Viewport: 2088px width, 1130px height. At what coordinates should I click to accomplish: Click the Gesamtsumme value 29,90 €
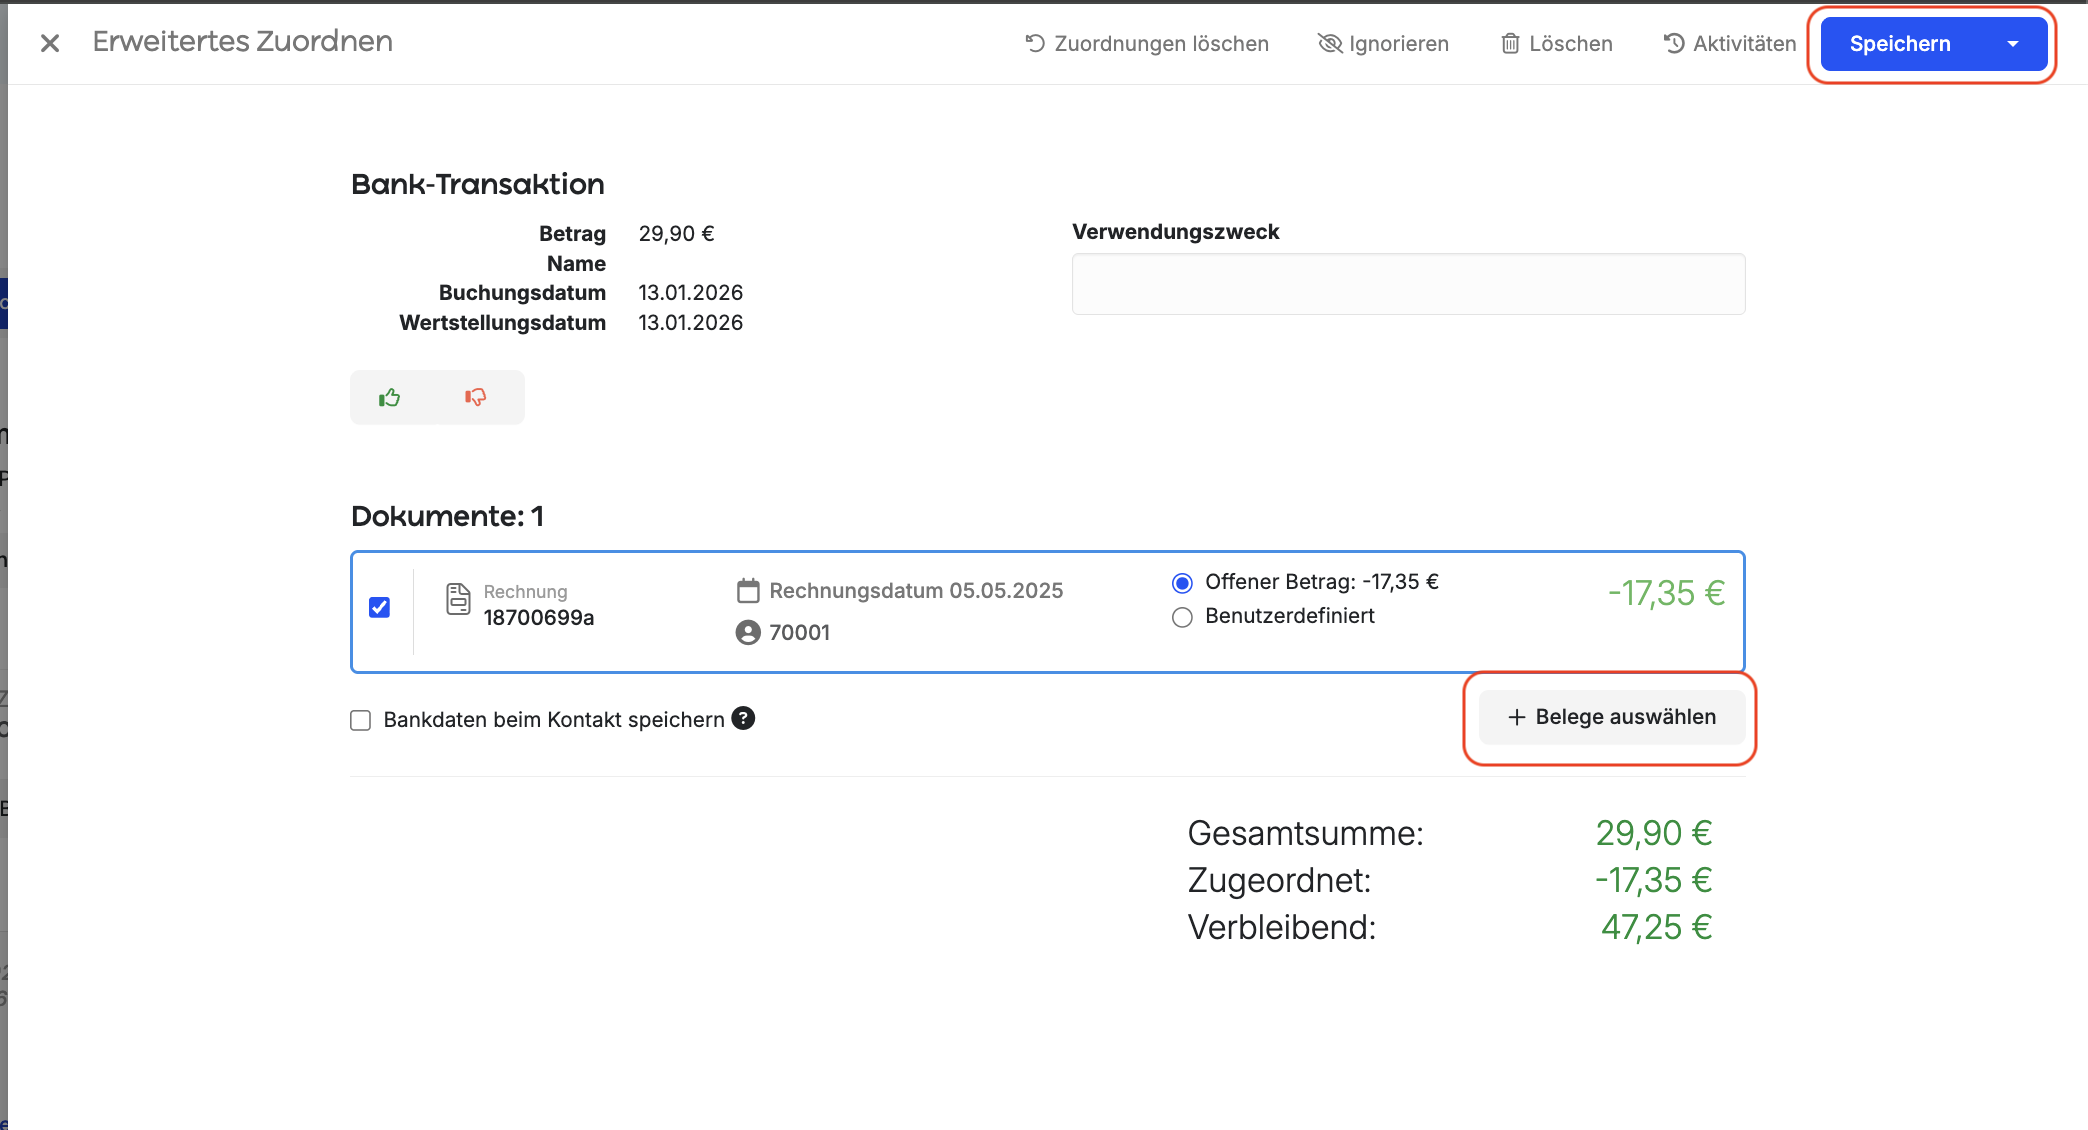1654,833
